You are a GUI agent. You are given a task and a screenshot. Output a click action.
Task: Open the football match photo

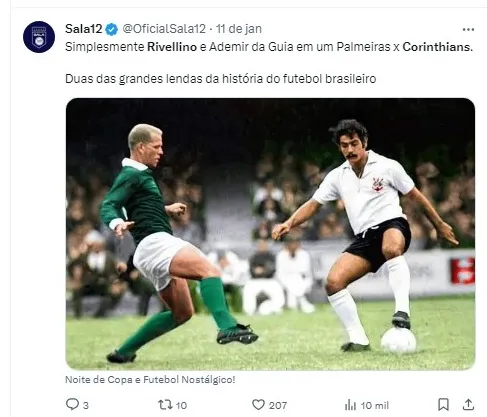[270, 234]
